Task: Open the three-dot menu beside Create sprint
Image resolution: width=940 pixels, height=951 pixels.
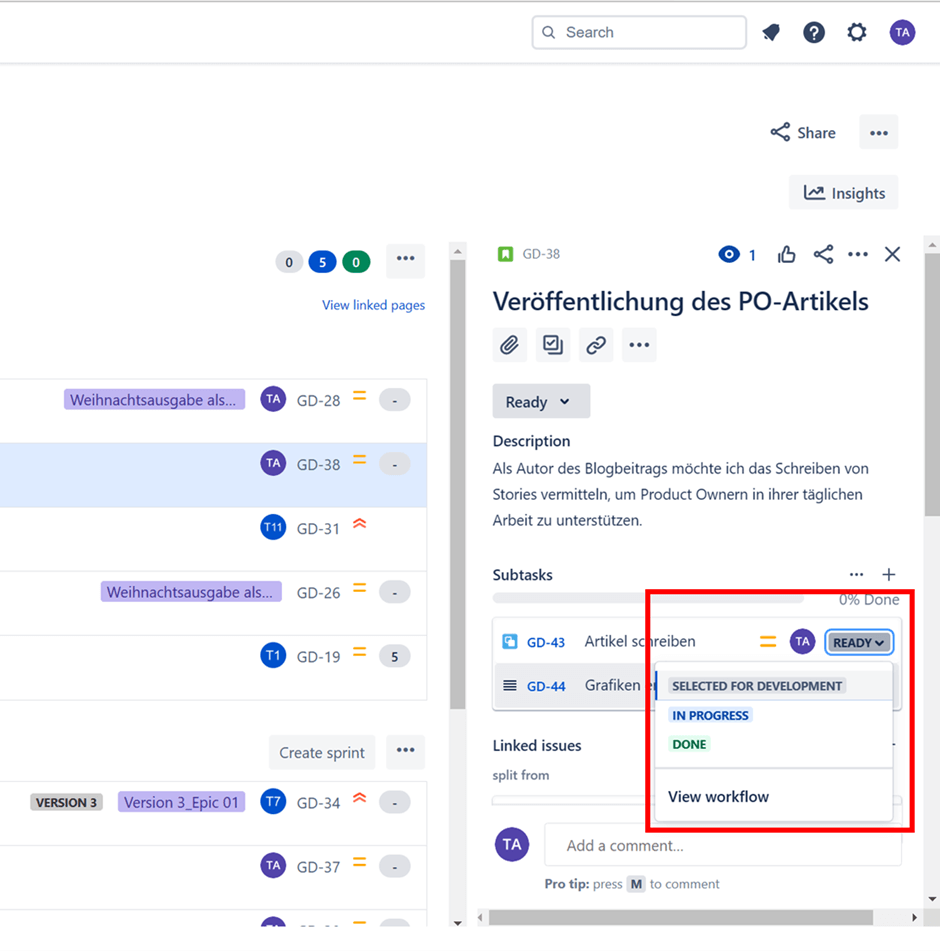Action: [405, 752]
